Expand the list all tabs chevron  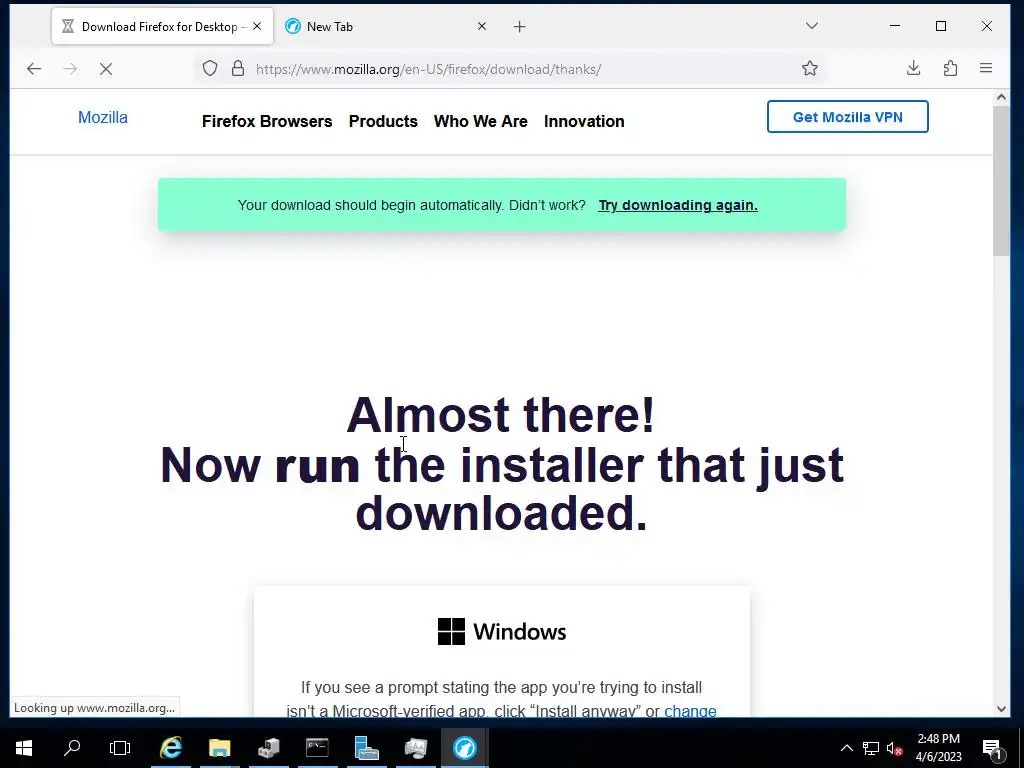pyautogui.click(x=812, y=26)
